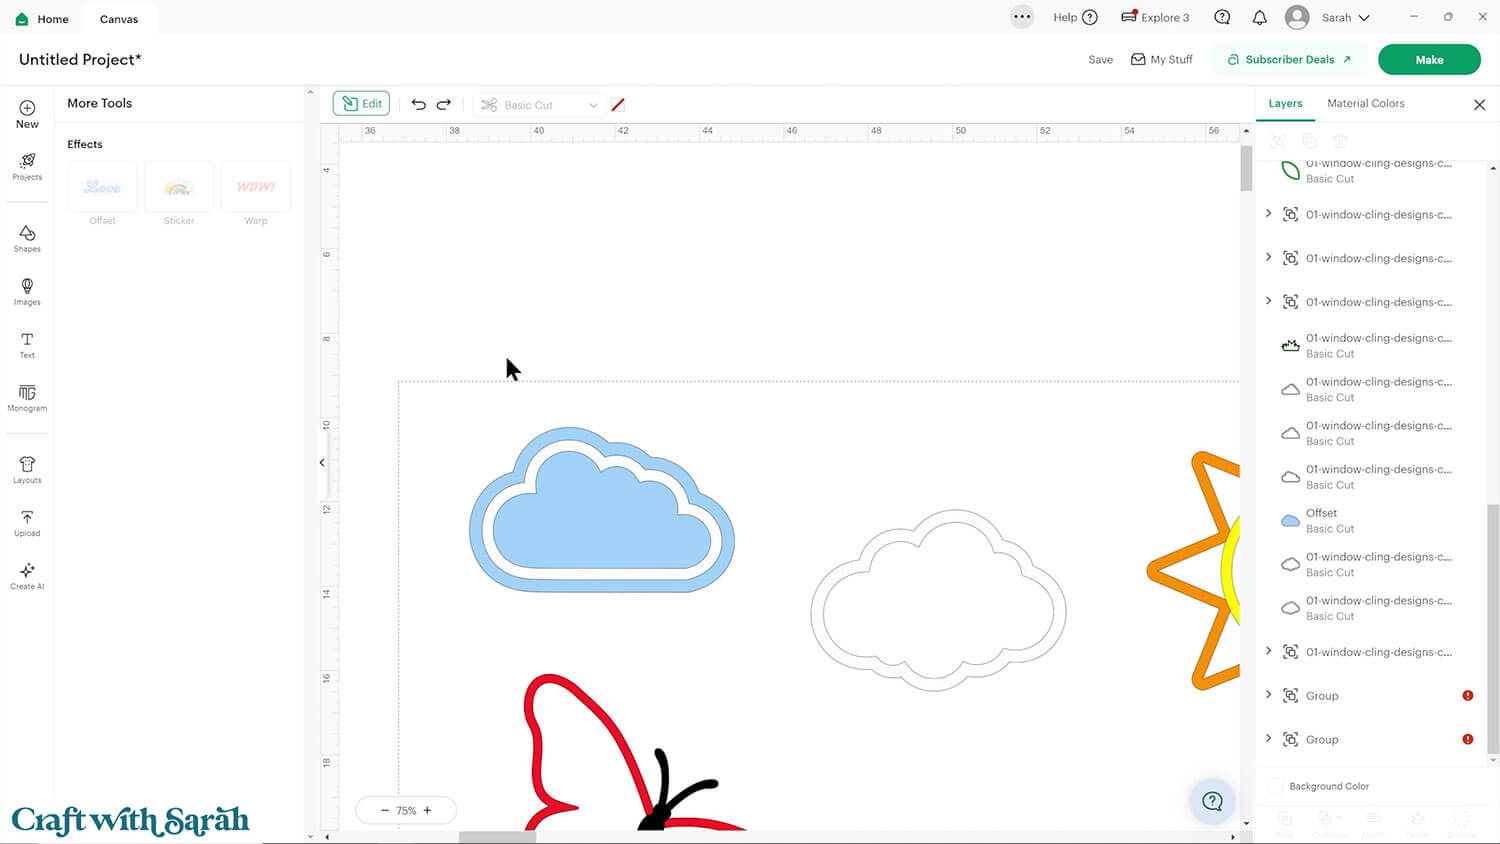Click the pen color swatch
1500x844 pixels.
coord(618,105)
